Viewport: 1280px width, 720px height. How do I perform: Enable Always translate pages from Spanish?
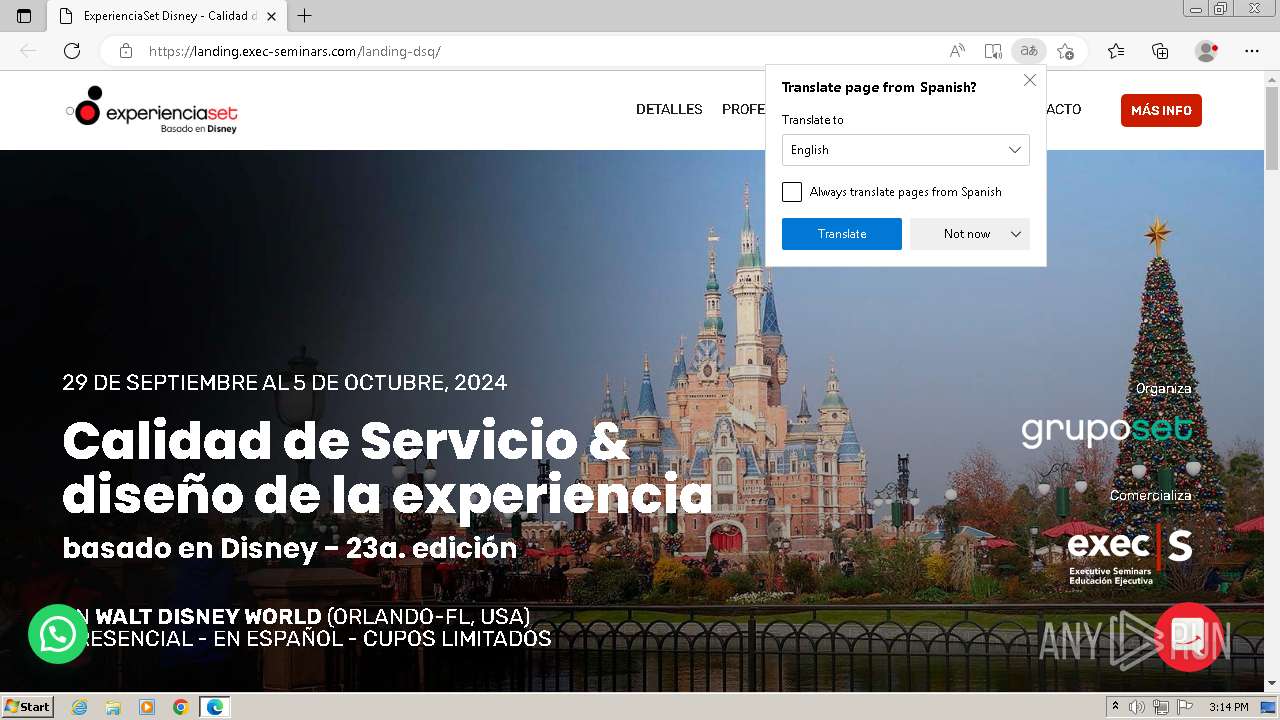click(792, 192)
